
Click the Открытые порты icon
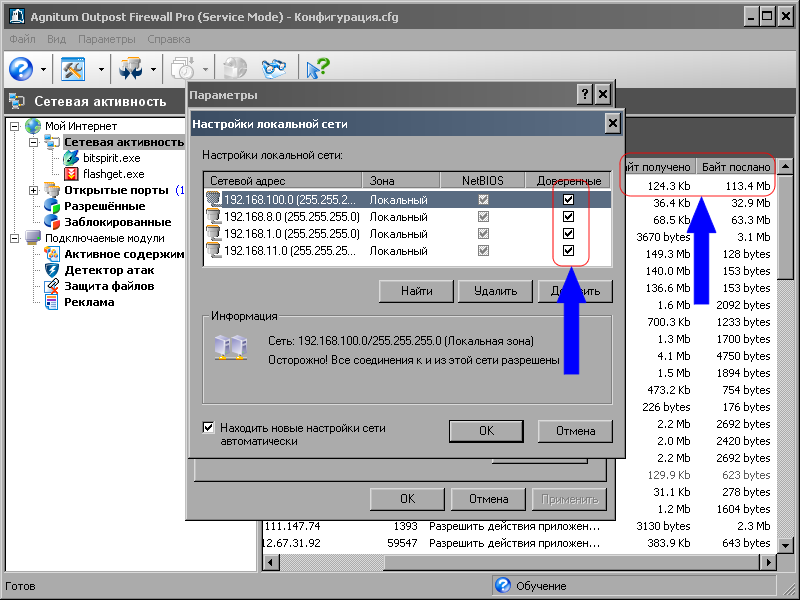(52, 190)
